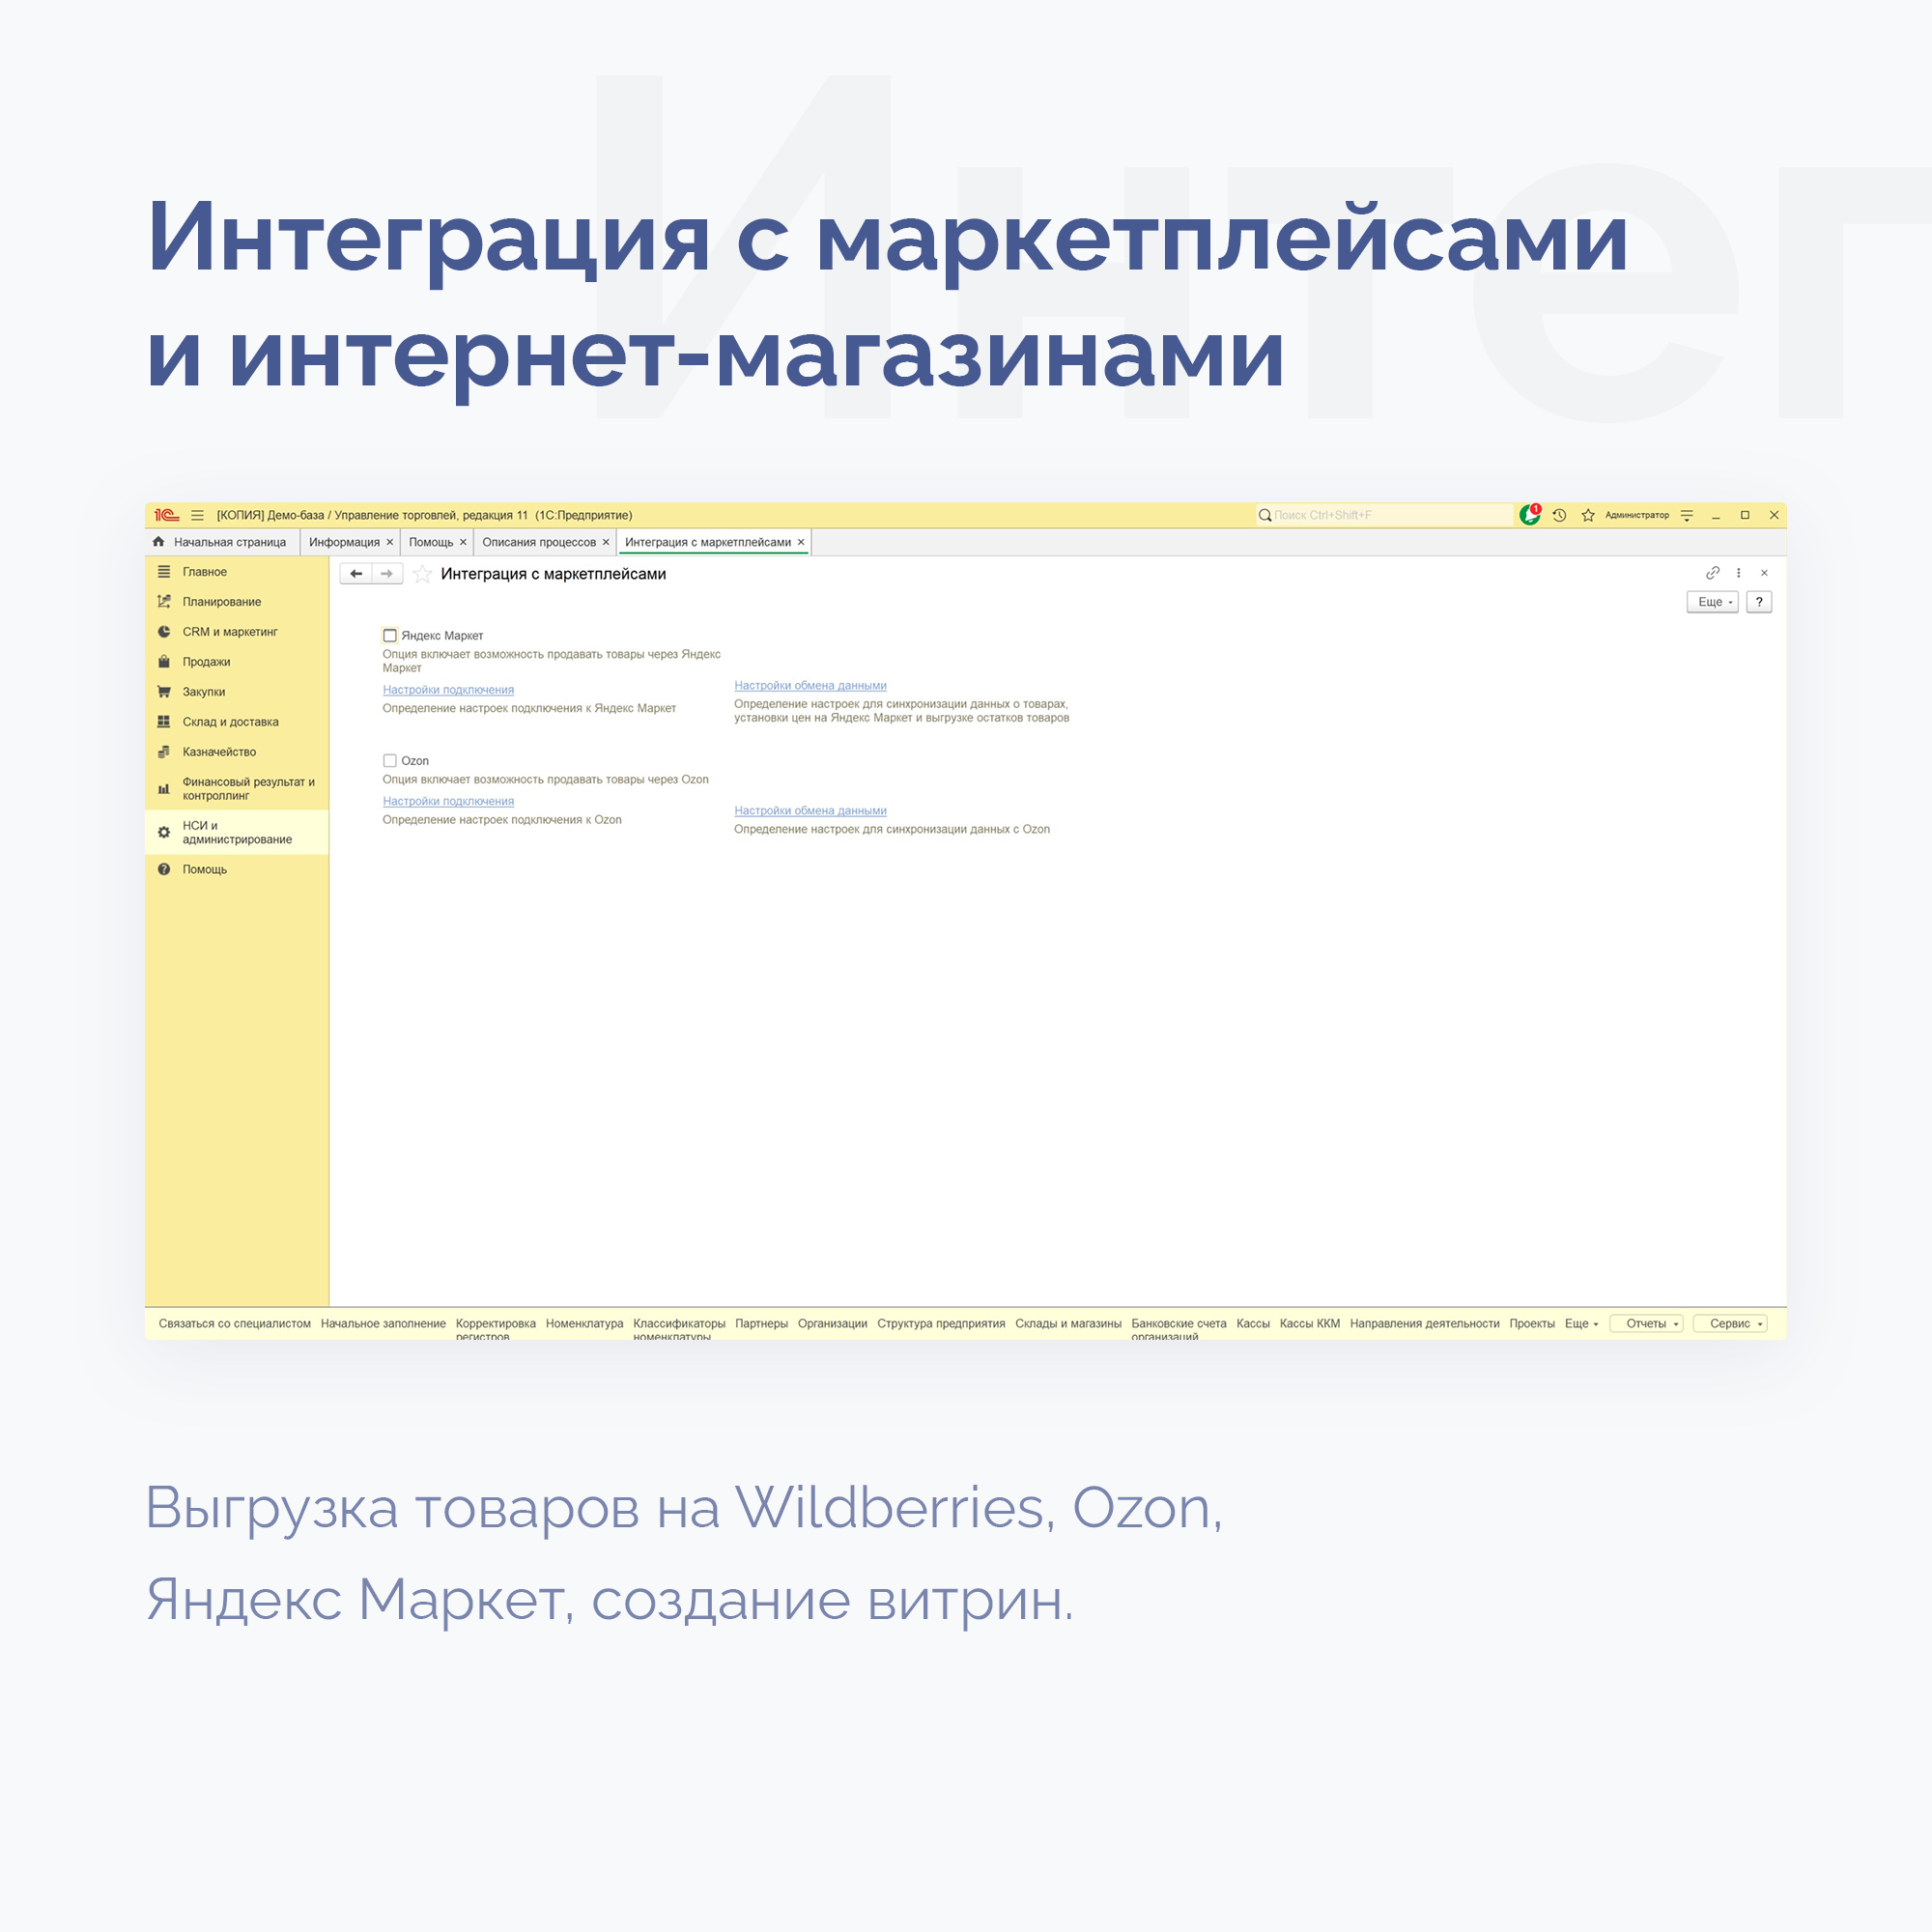The height and width of the screenshot is (1932, 1932).
Task: Focus the Поиск Ctrl+Shift+F search field
Action: (1385, 515)
